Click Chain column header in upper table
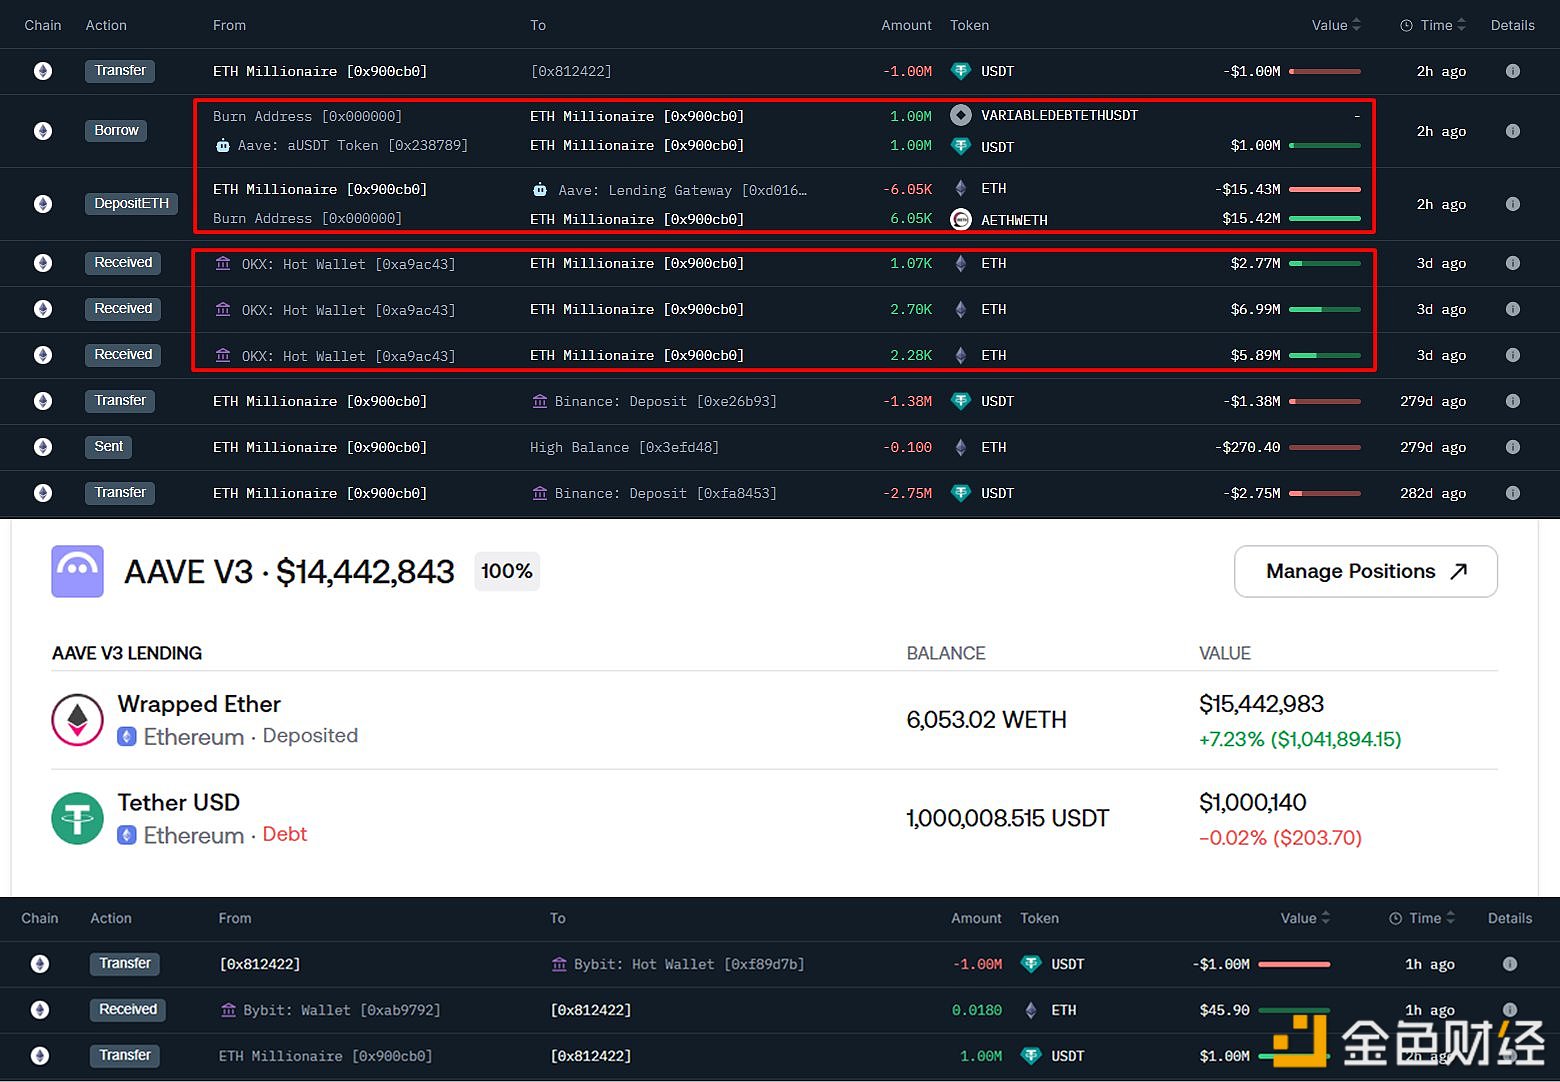 [43, 25]
